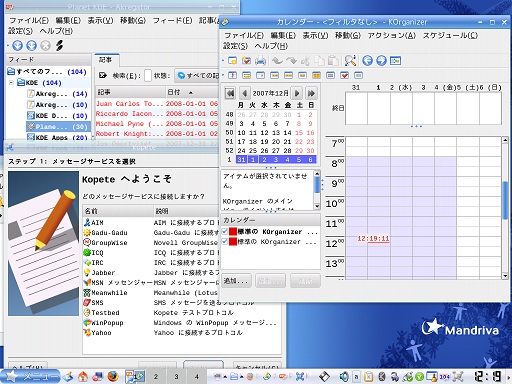
Task: Click 追加... button under calendar list
Action: click(236, 281)
